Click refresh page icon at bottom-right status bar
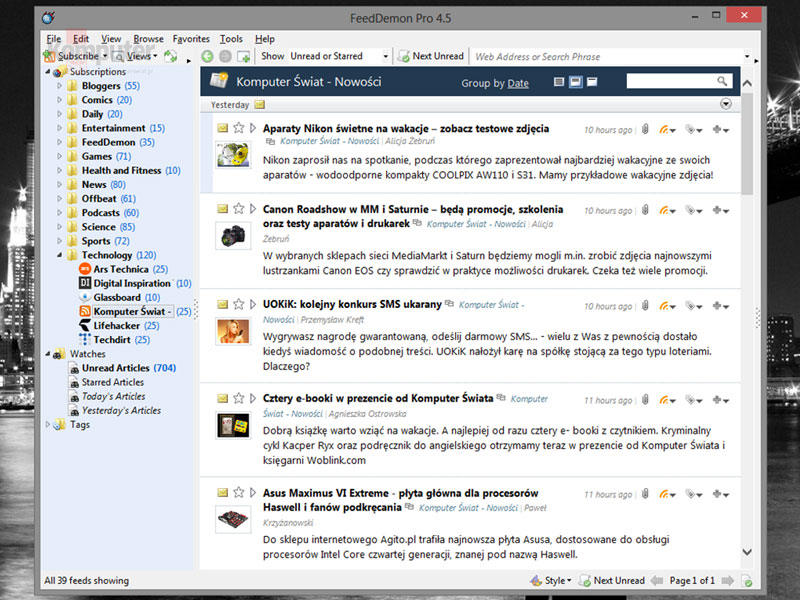Screen dimensions: 800x600 (x=746, y=581)
